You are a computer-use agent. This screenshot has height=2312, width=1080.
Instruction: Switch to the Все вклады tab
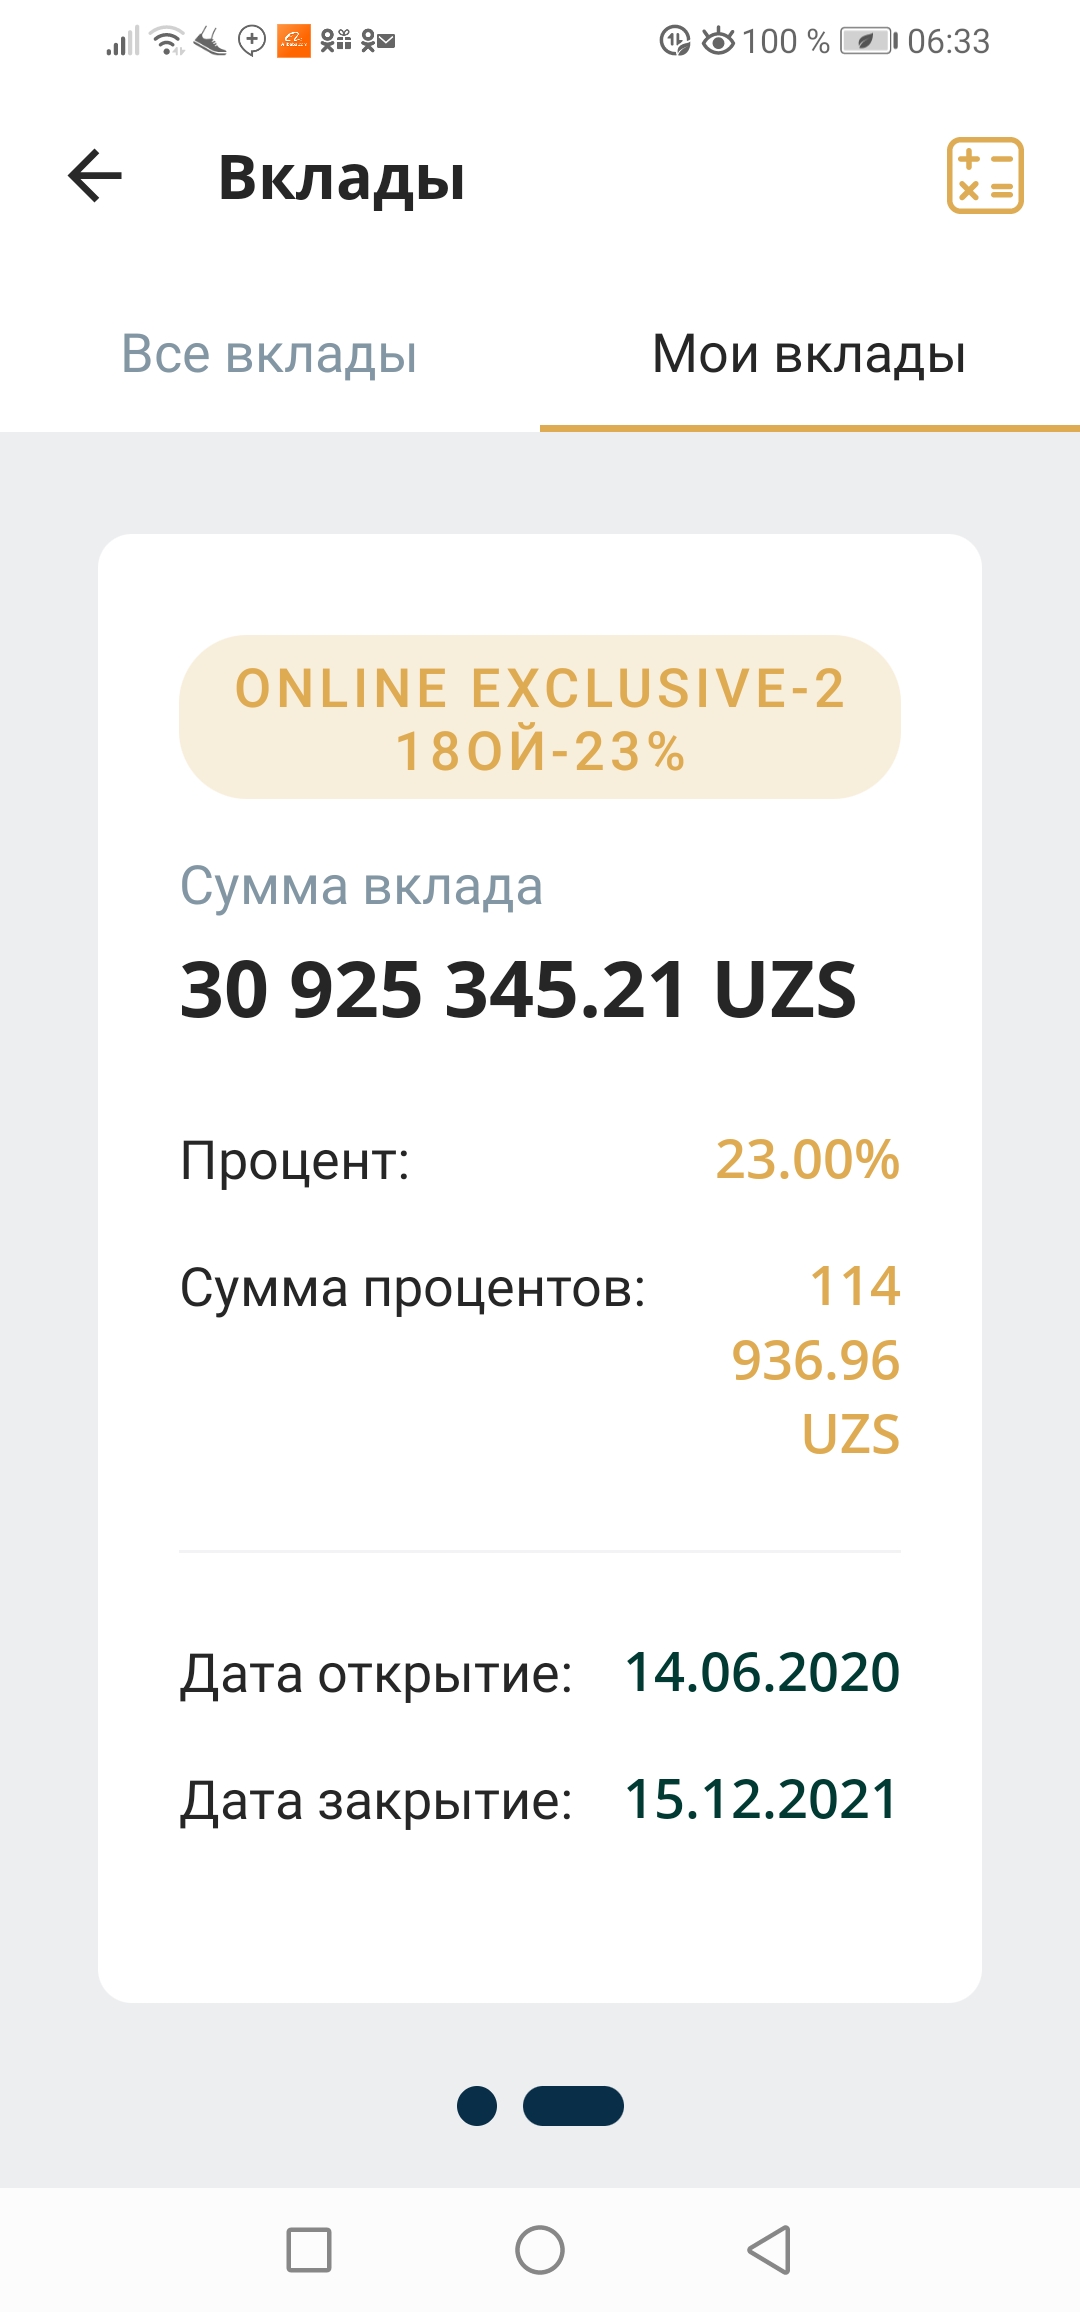269,354
